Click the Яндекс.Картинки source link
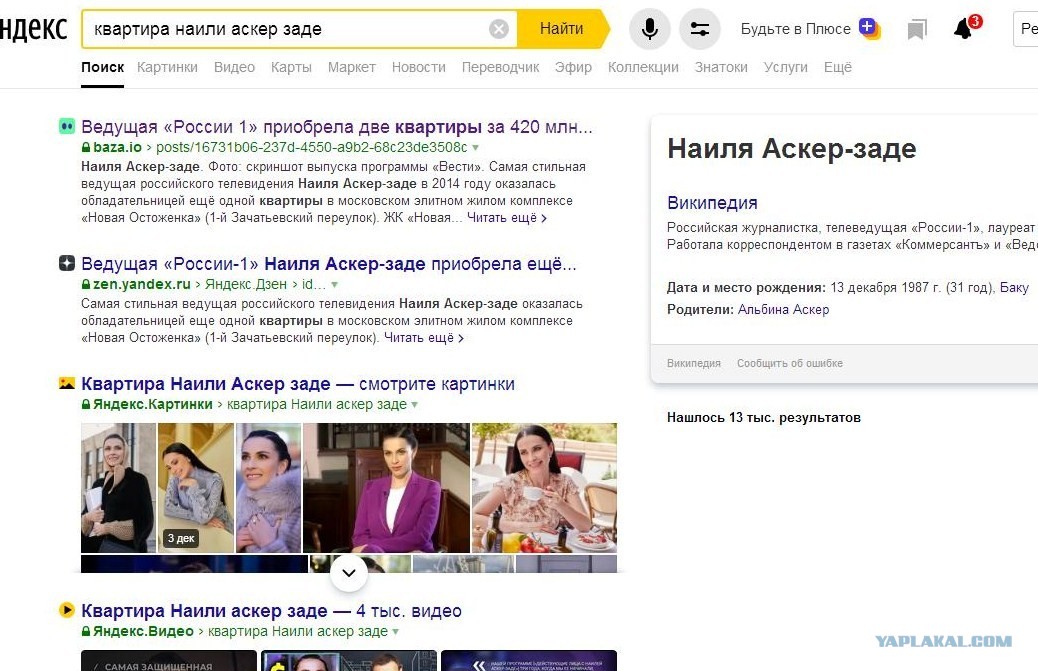 (152, 404)
